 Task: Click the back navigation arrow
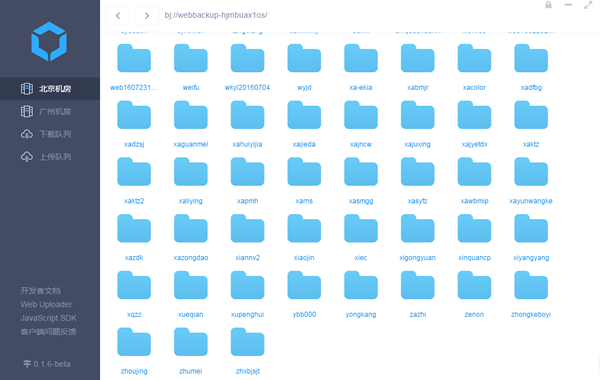tap(118, 16)
